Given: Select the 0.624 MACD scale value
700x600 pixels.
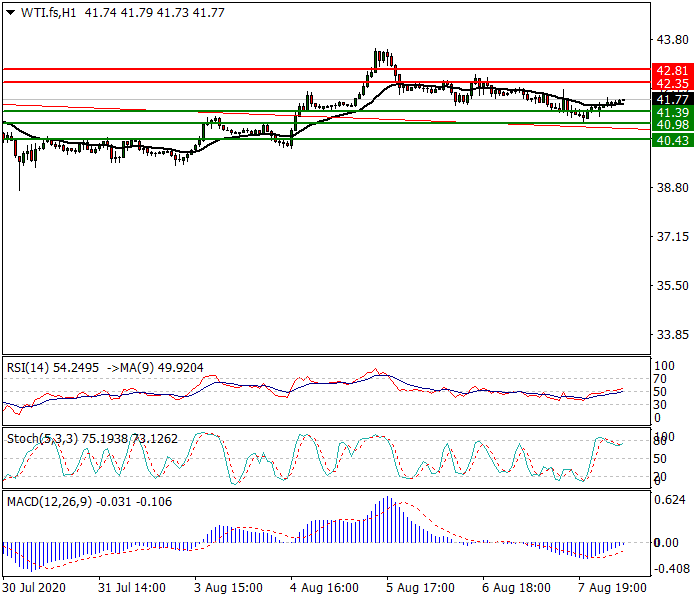Looking at the screenshot, I should [670, 500].
